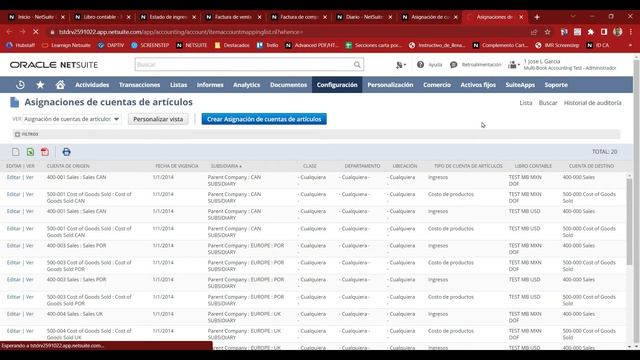This screenshot has height=360, width=640.
Task: Open the Trello bookmark
Action: point(267,45)
